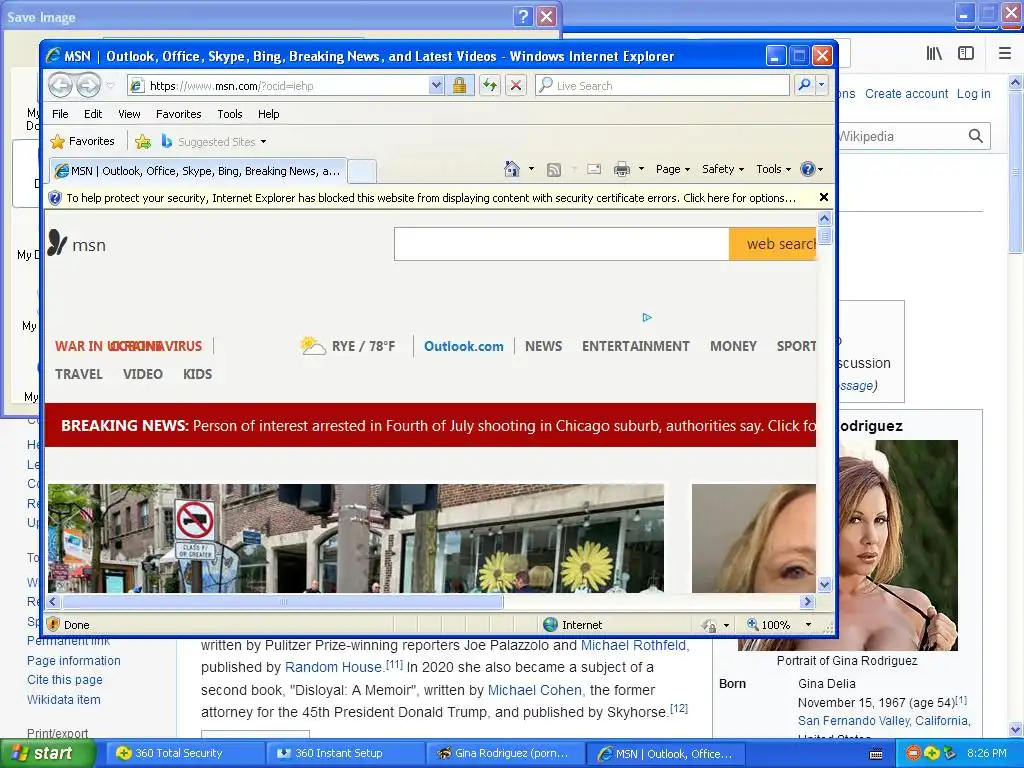Click the Live Search input field
1024x768 pixels.
(662, 85)
